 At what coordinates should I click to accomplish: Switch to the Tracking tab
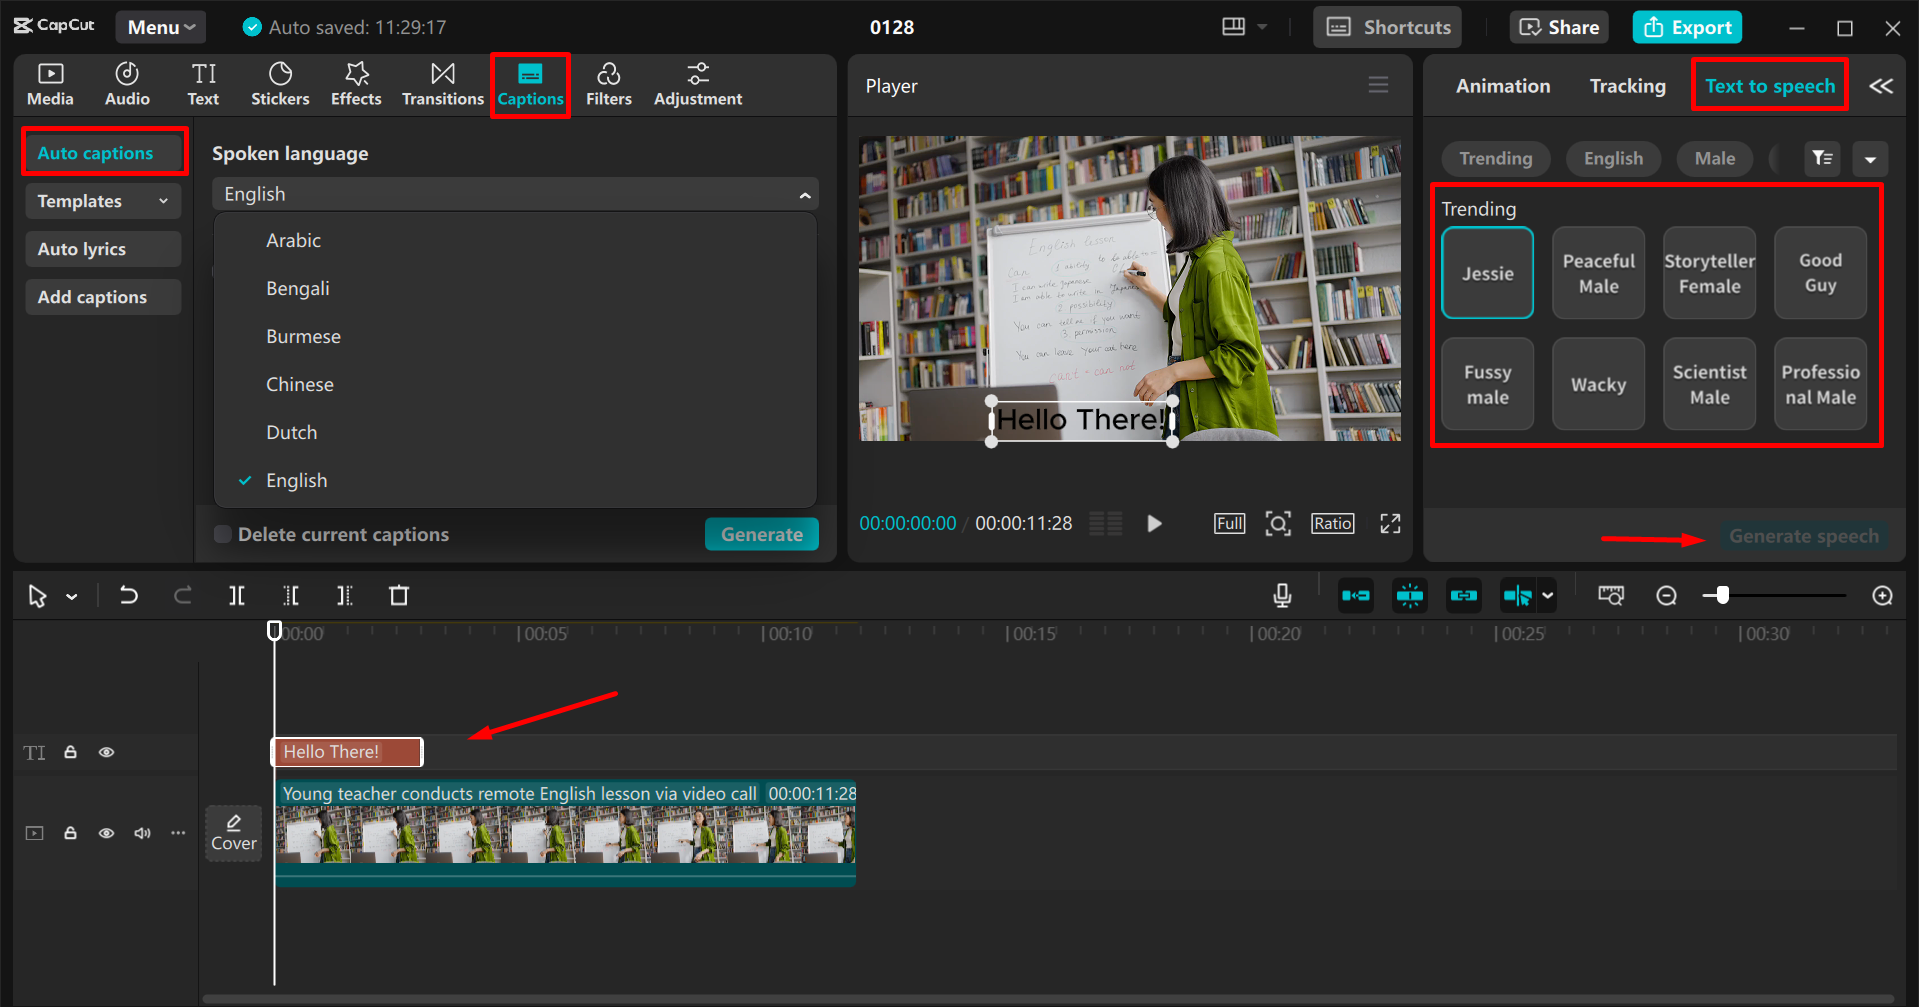[x=1626, y=86]
